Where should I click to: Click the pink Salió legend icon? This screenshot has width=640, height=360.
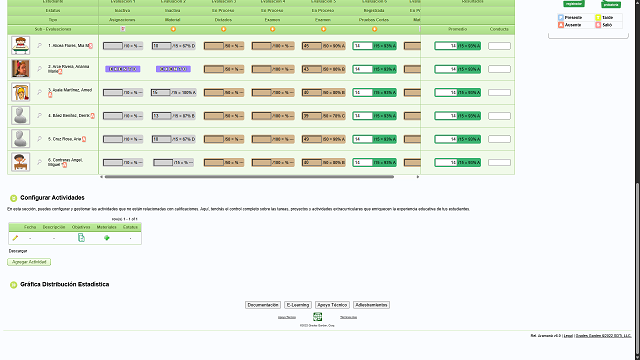(598, 25)
